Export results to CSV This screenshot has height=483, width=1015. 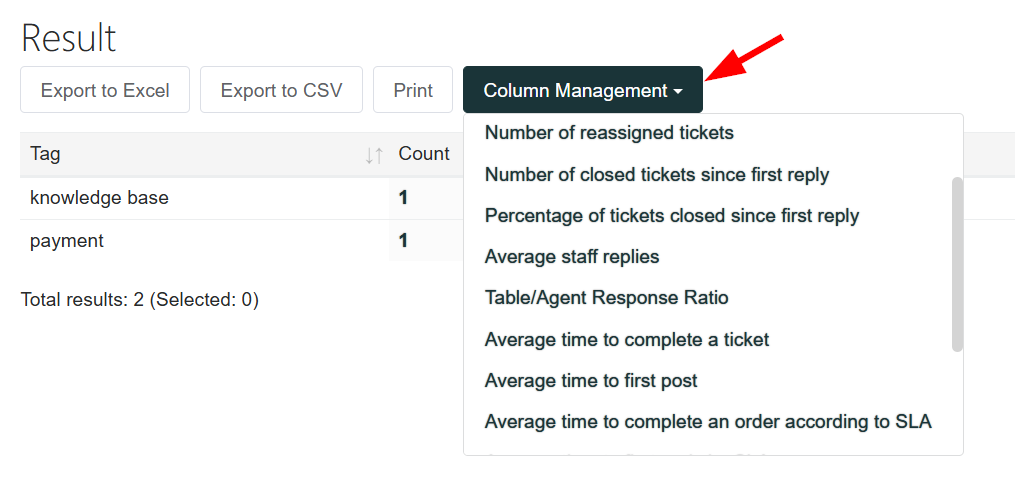coord(281,90)
